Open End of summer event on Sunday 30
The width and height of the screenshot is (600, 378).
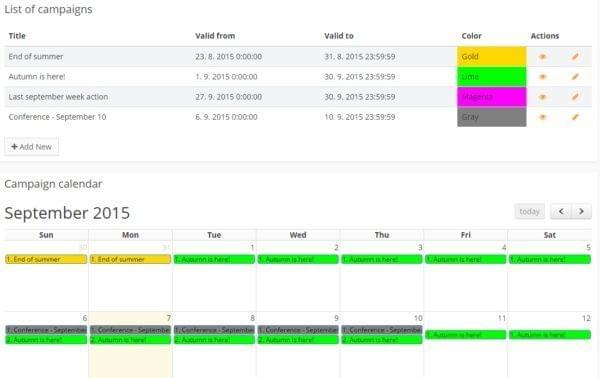[46, 259]
